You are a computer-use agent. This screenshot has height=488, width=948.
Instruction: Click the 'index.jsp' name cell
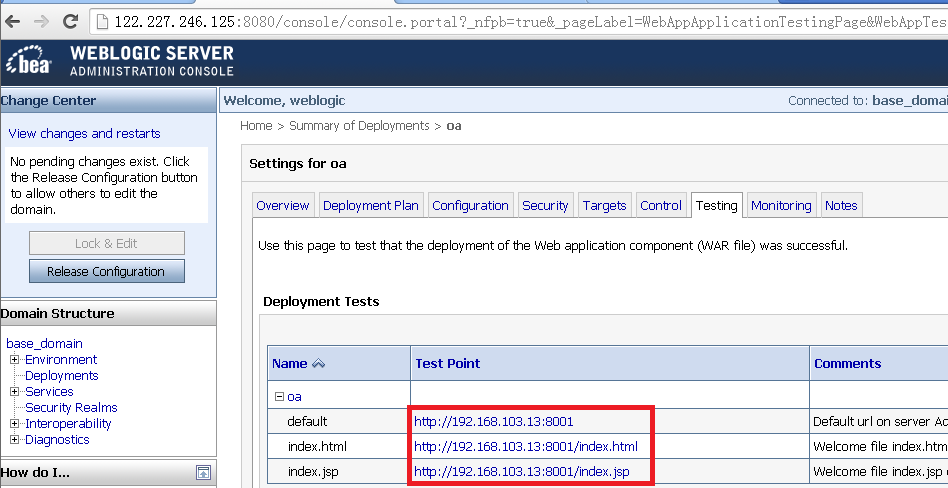pyautogui.click(x=313, y=472)
